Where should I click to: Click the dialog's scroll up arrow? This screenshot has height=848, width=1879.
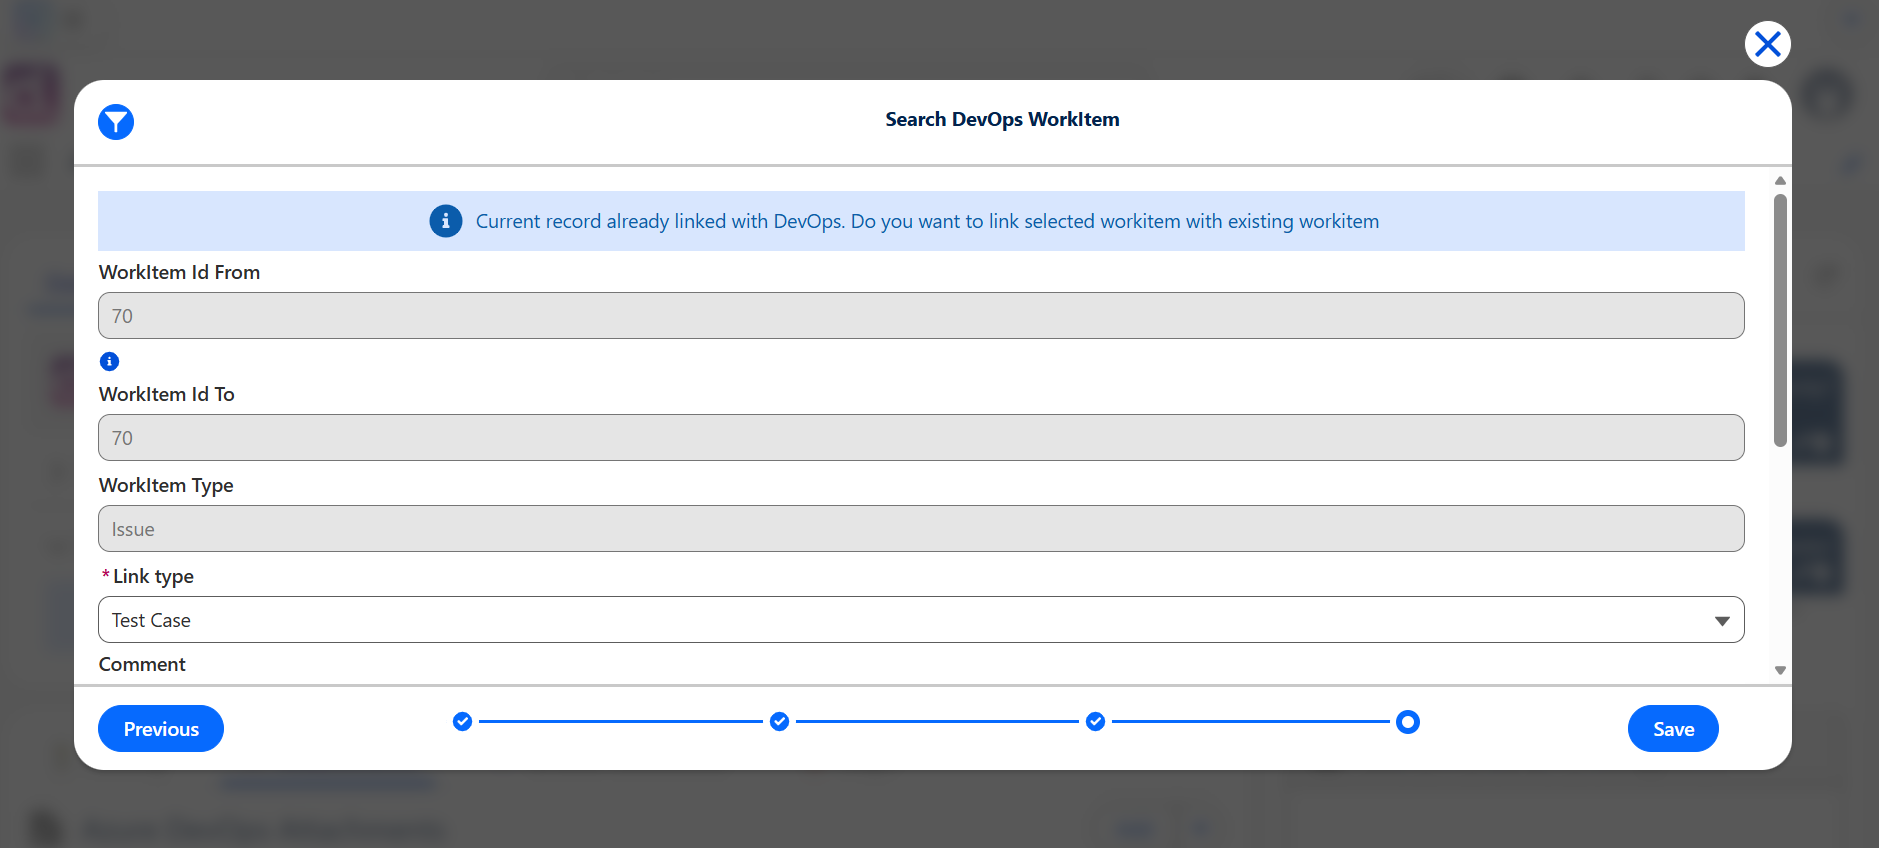tap(1780, 181)
